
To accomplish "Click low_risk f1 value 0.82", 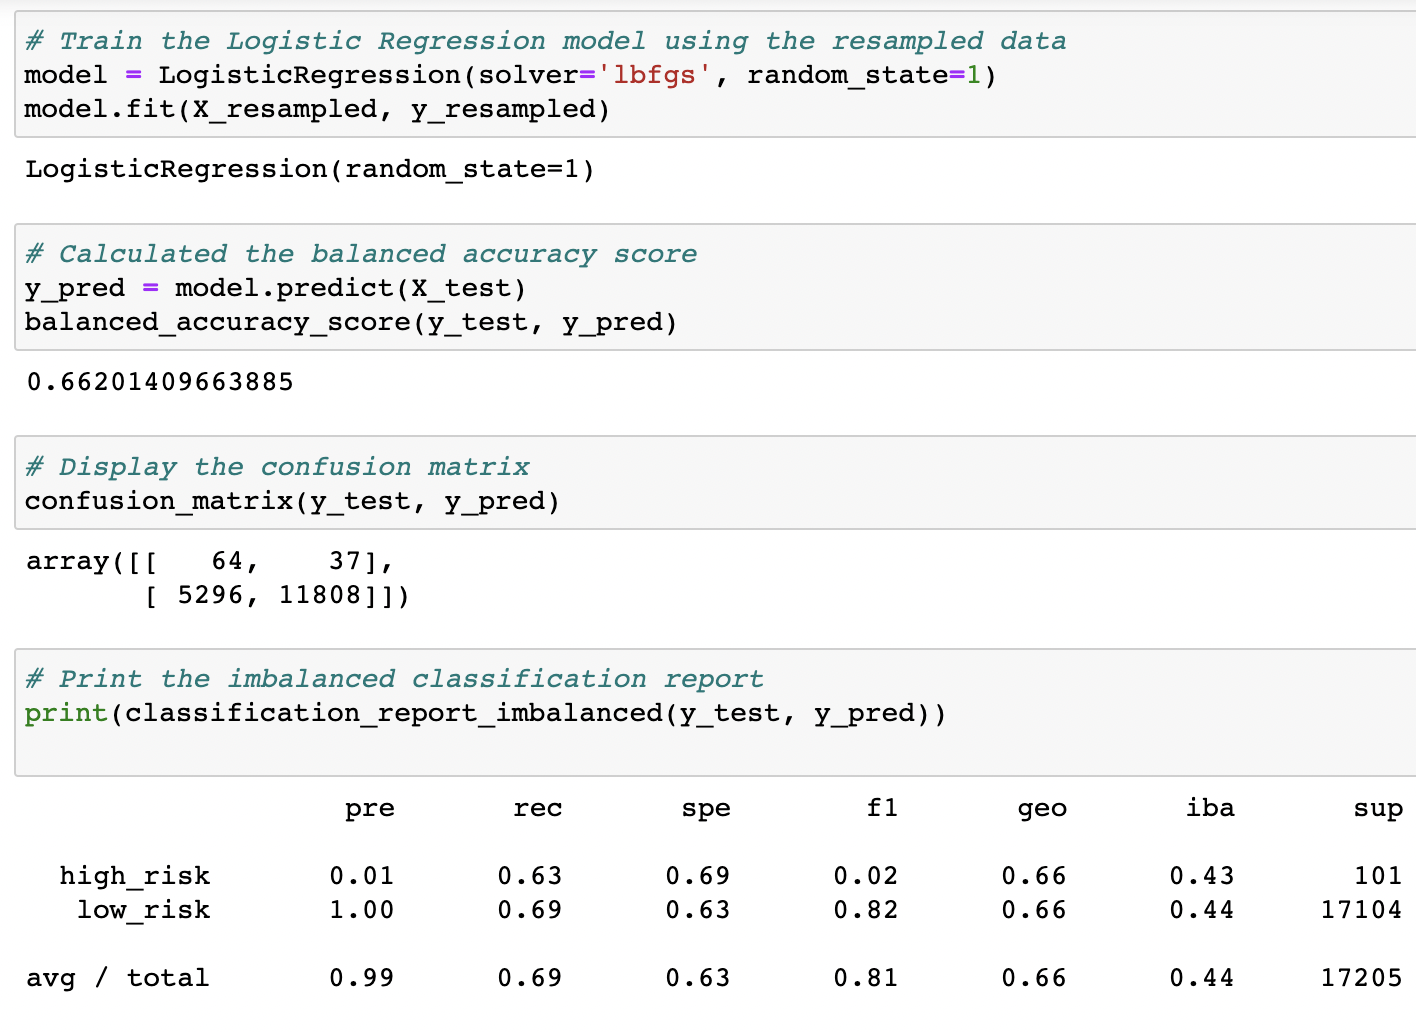I will point(866,910).
